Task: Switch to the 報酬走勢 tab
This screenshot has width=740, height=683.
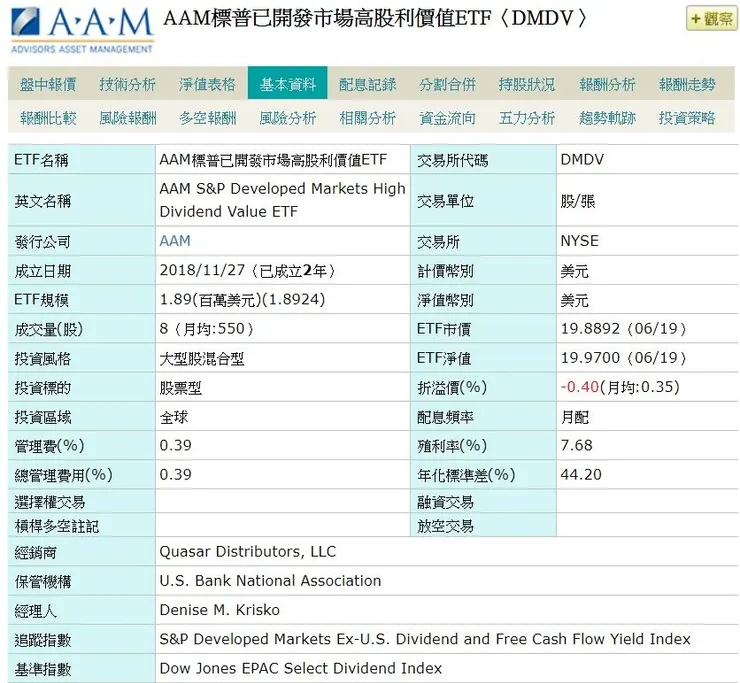Action: [x=687, y=84]
